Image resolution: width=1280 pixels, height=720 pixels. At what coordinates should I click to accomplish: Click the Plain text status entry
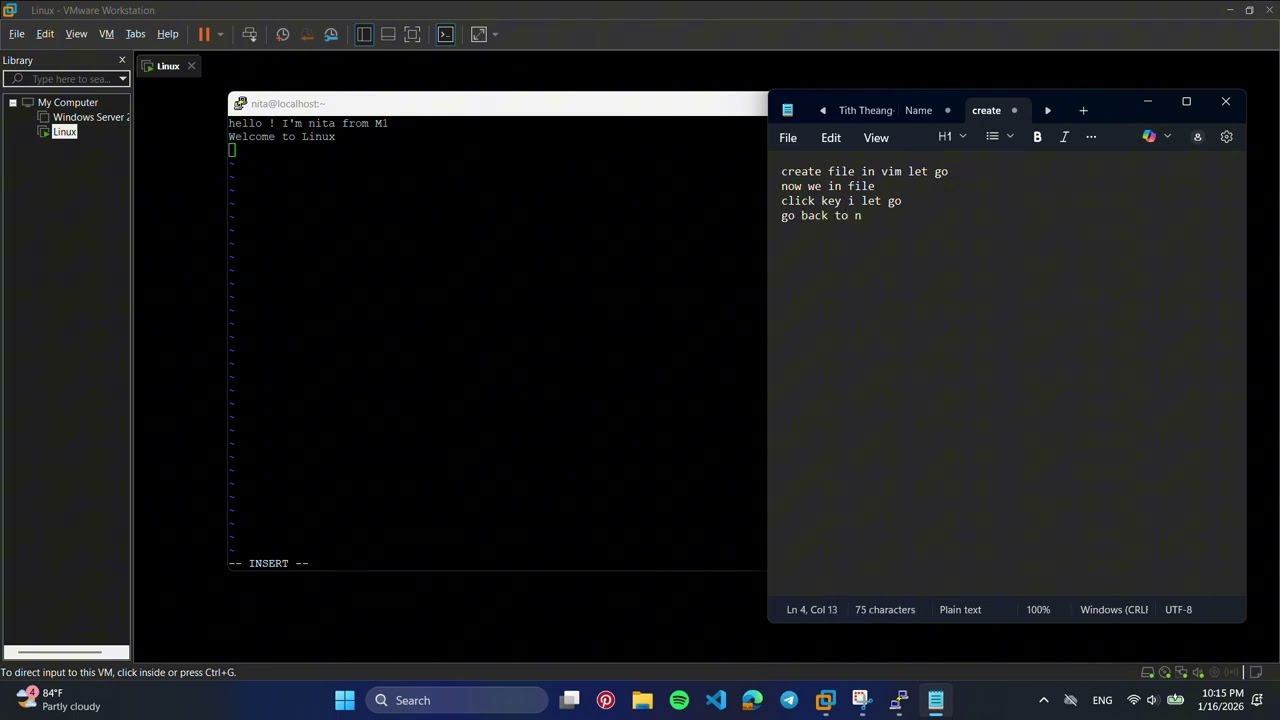[960, 609]
